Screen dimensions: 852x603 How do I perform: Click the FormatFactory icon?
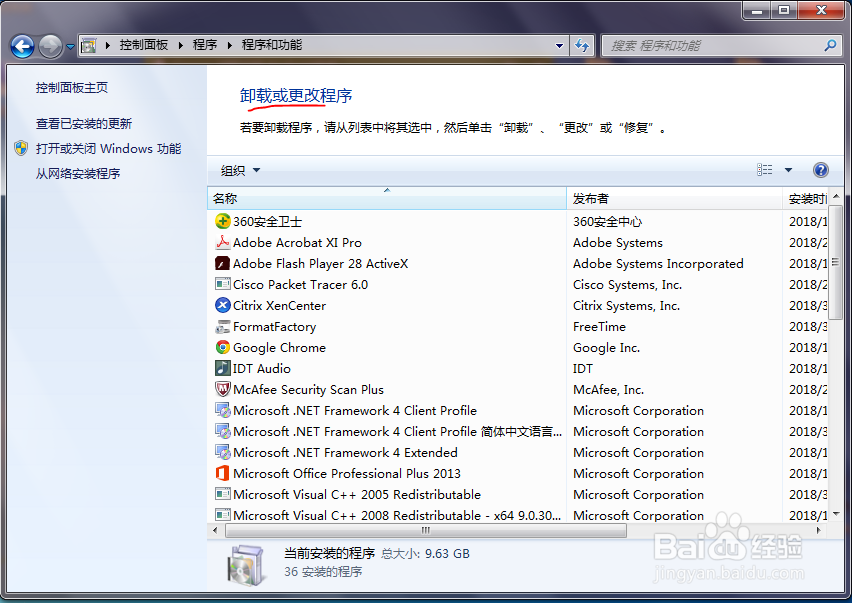(x=223, y=326)
